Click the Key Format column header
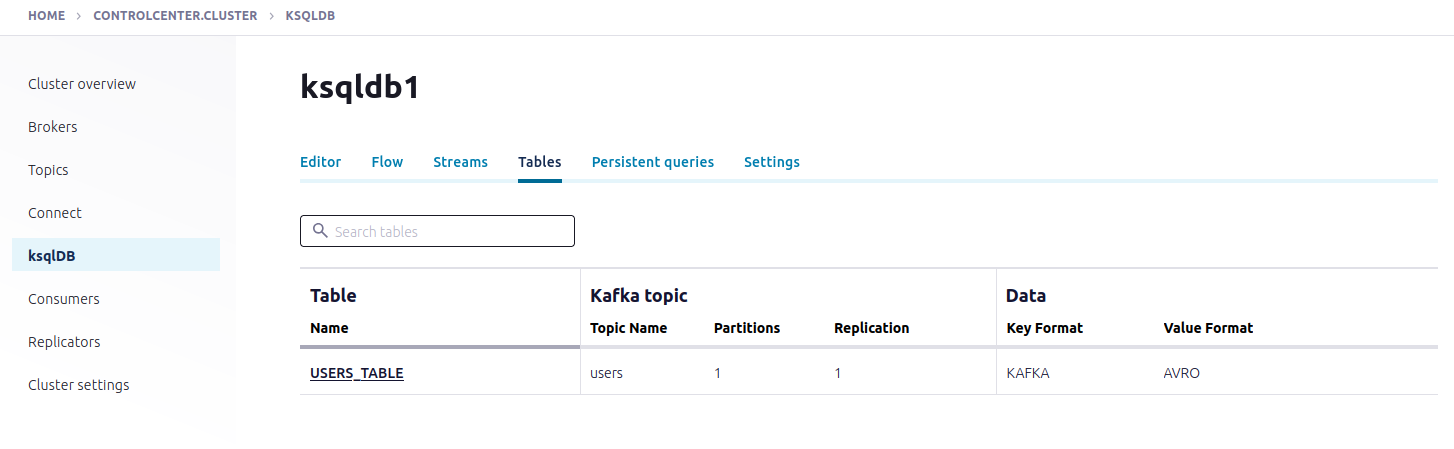This screenshot has height=449, width=1454. click(1044, 328)
